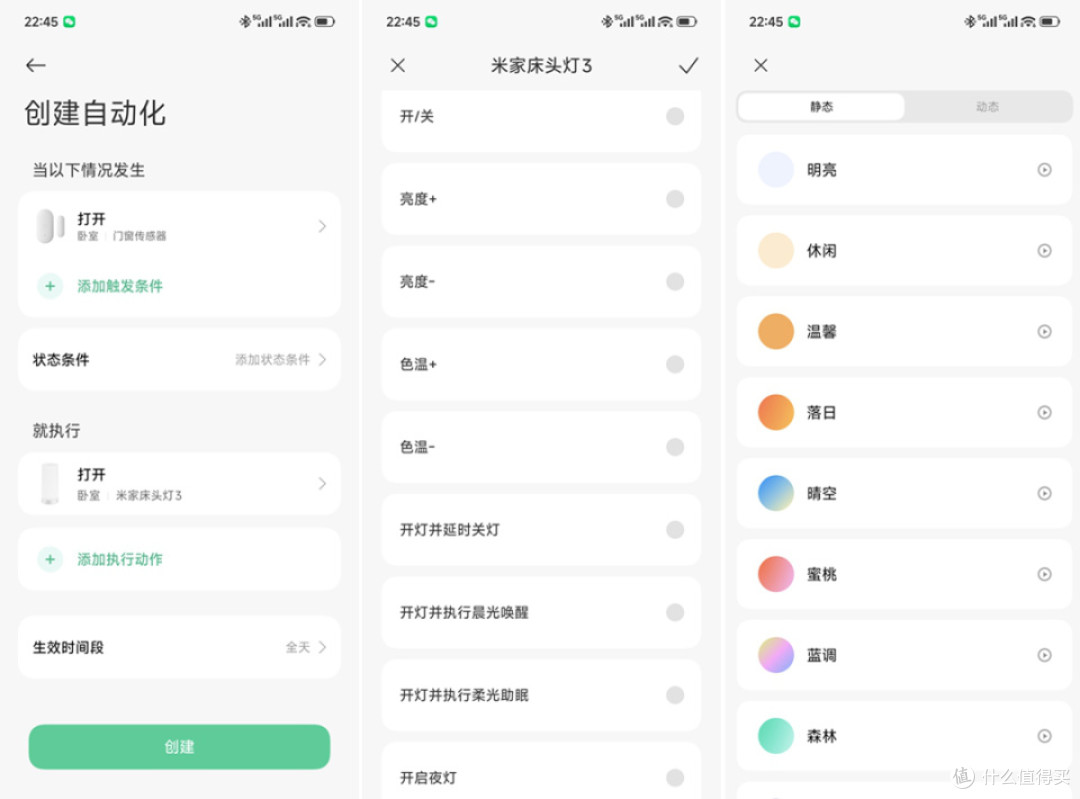Open the door sensor 打开 trigger chevron

click(x=322, y=226)
